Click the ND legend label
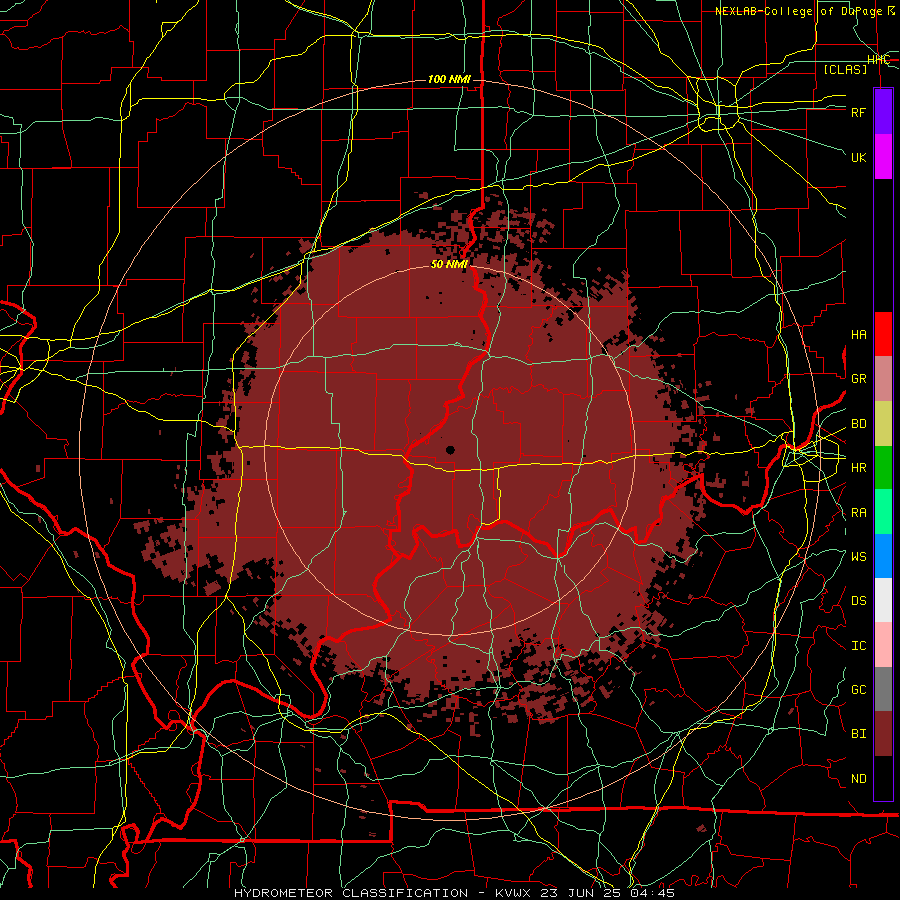The image size is (900, 900). click(859, 779)
